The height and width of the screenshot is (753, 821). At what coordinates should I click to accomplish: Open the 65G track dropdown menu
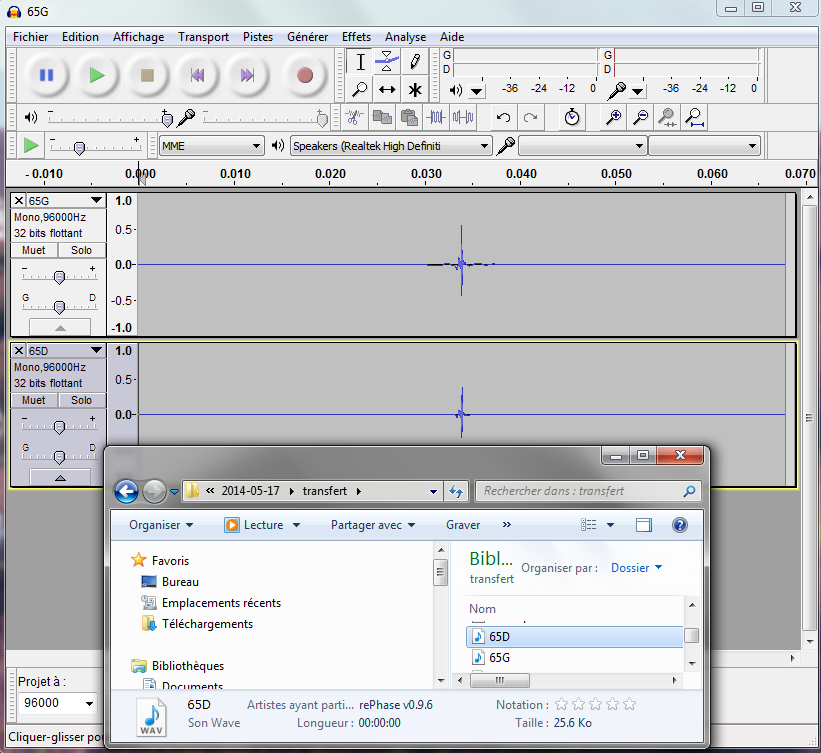click(x=96, y=201)
